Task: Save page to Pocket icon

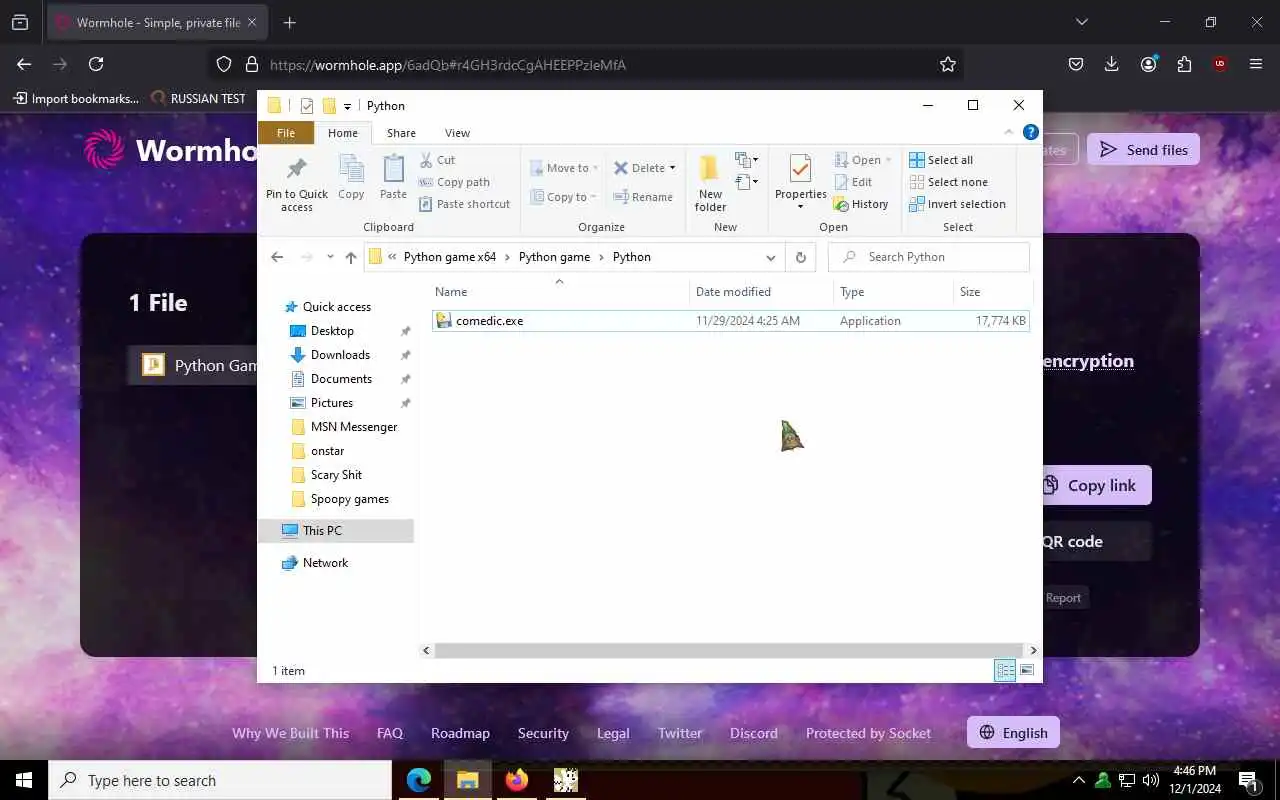Action: pos(1076,64)
